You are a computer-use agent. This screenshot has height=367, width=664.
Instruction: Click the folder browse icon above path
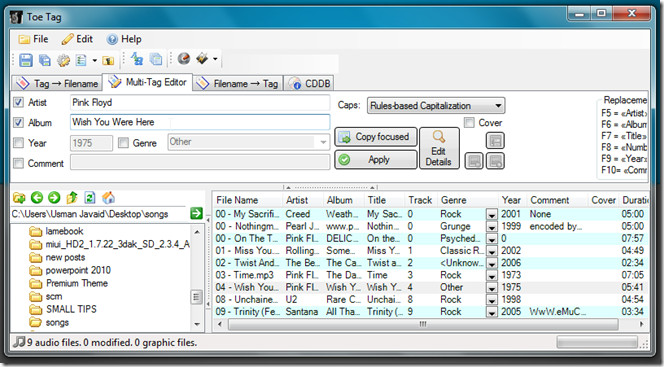tap(19, 197)
